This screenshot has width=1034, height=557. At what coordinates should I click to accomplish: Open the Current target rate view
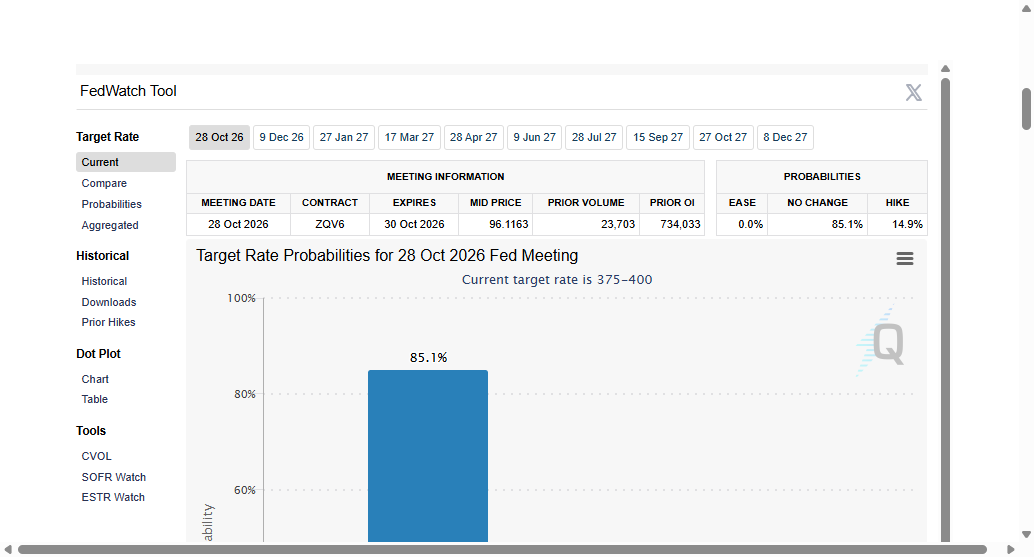point(126,162)
